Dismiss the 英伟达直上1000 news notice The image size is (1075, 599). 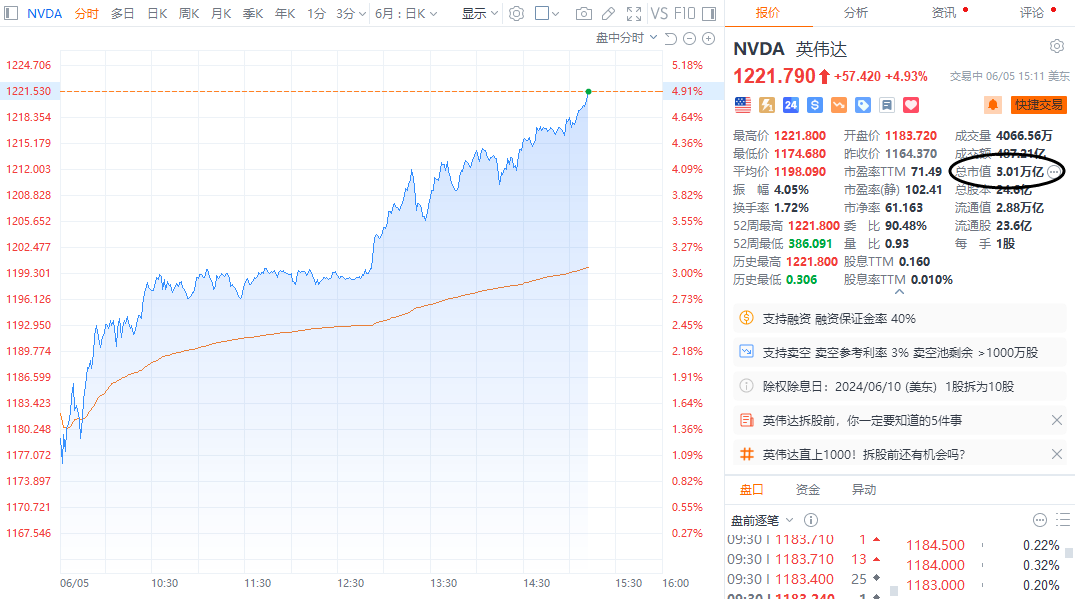click(x=1057, y=454)
